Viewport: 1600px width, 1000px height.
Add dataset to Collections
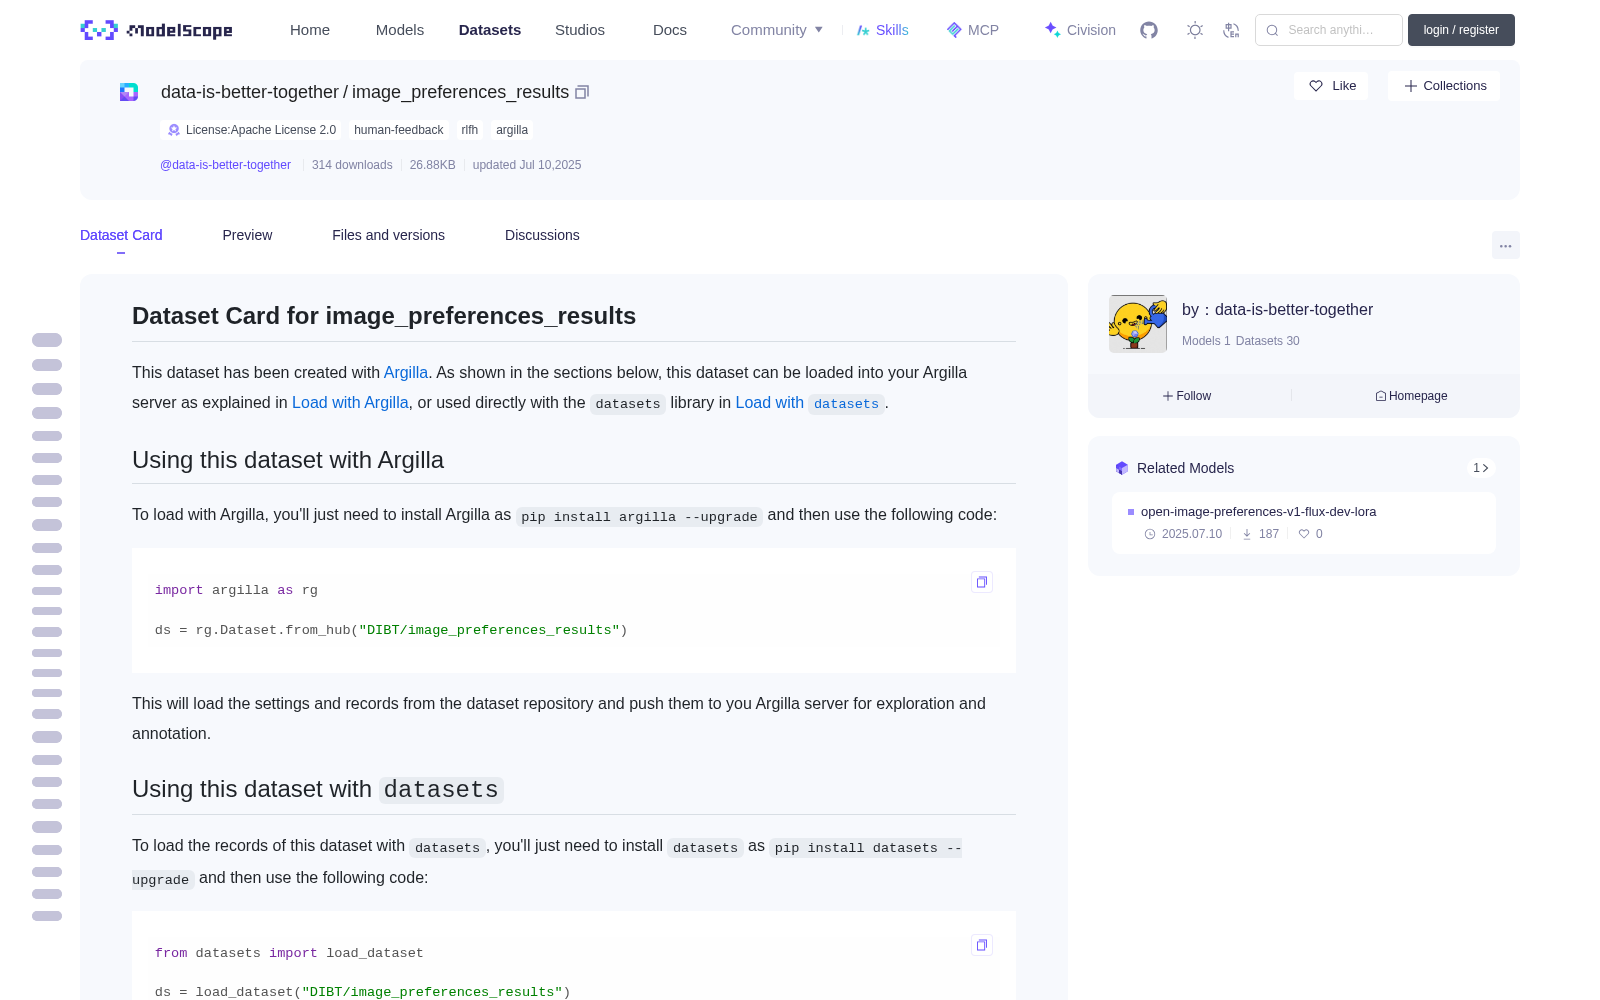tap(1444, 86)
